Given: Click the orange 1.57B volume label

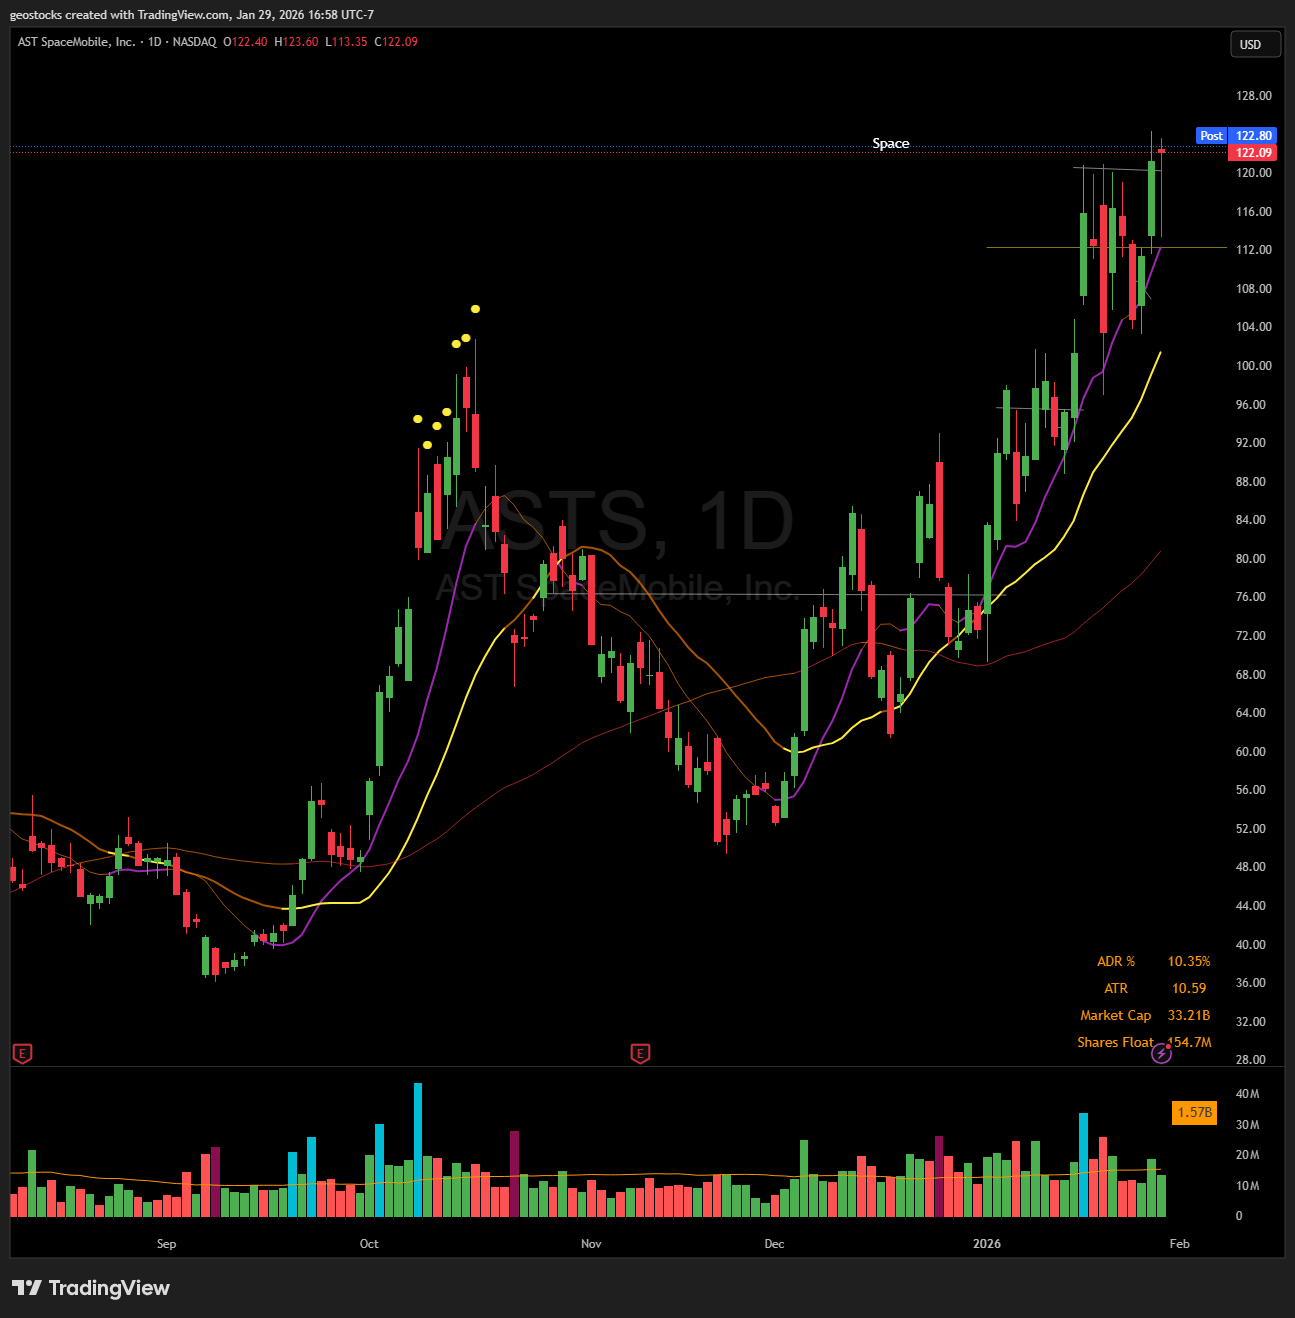Looking at the screenshot, I should [x=1195, y=1112].
